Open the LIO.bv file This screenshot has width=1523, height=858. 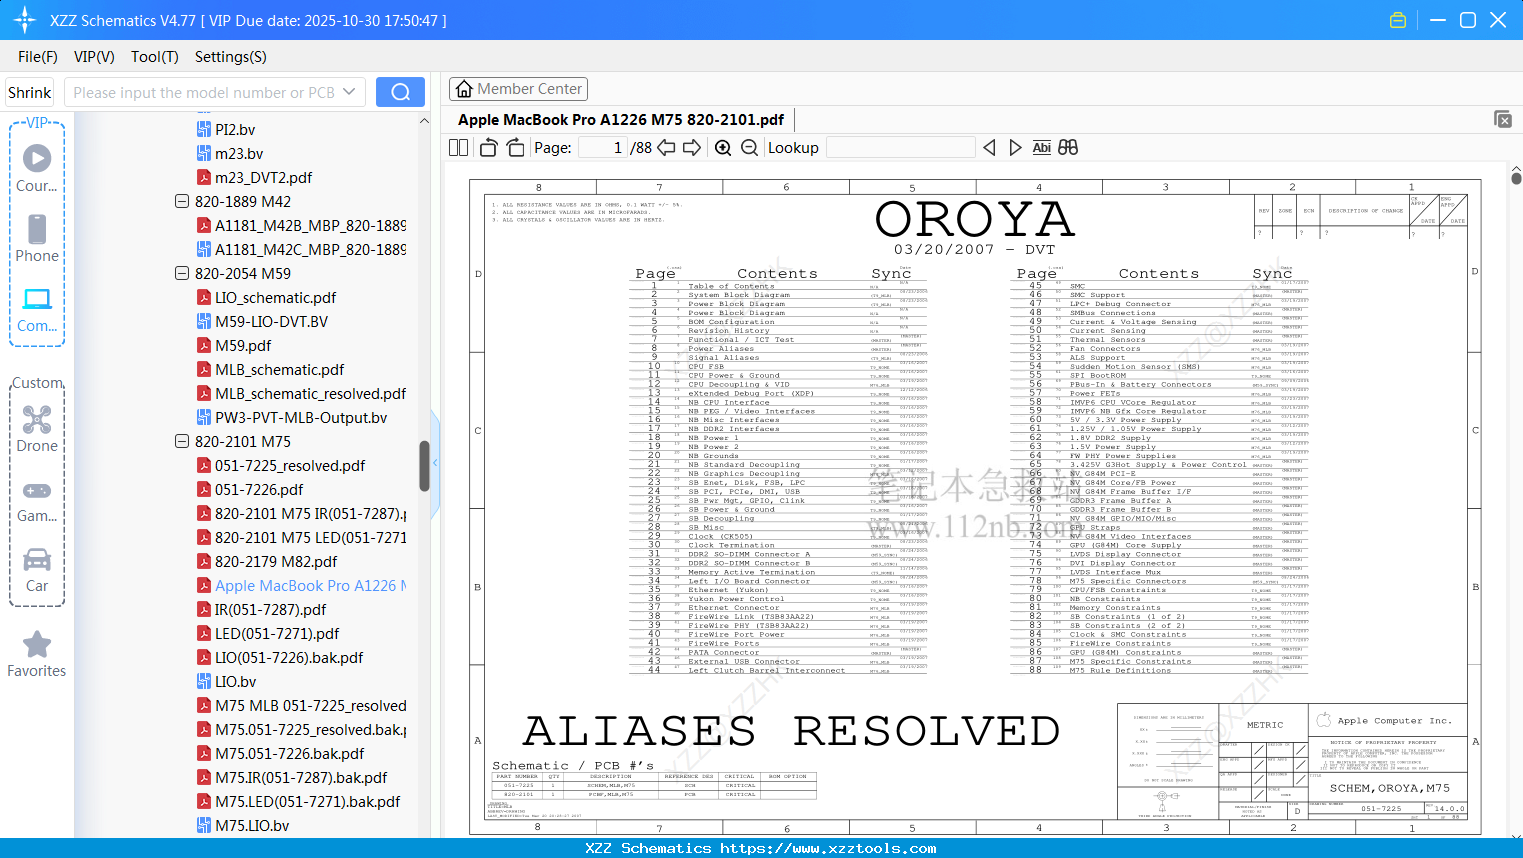(x=235, y=681)
